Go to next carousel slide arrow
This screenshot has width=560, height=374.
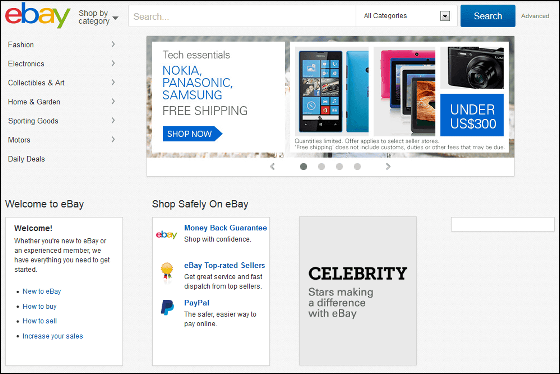(x=388, y=166)
